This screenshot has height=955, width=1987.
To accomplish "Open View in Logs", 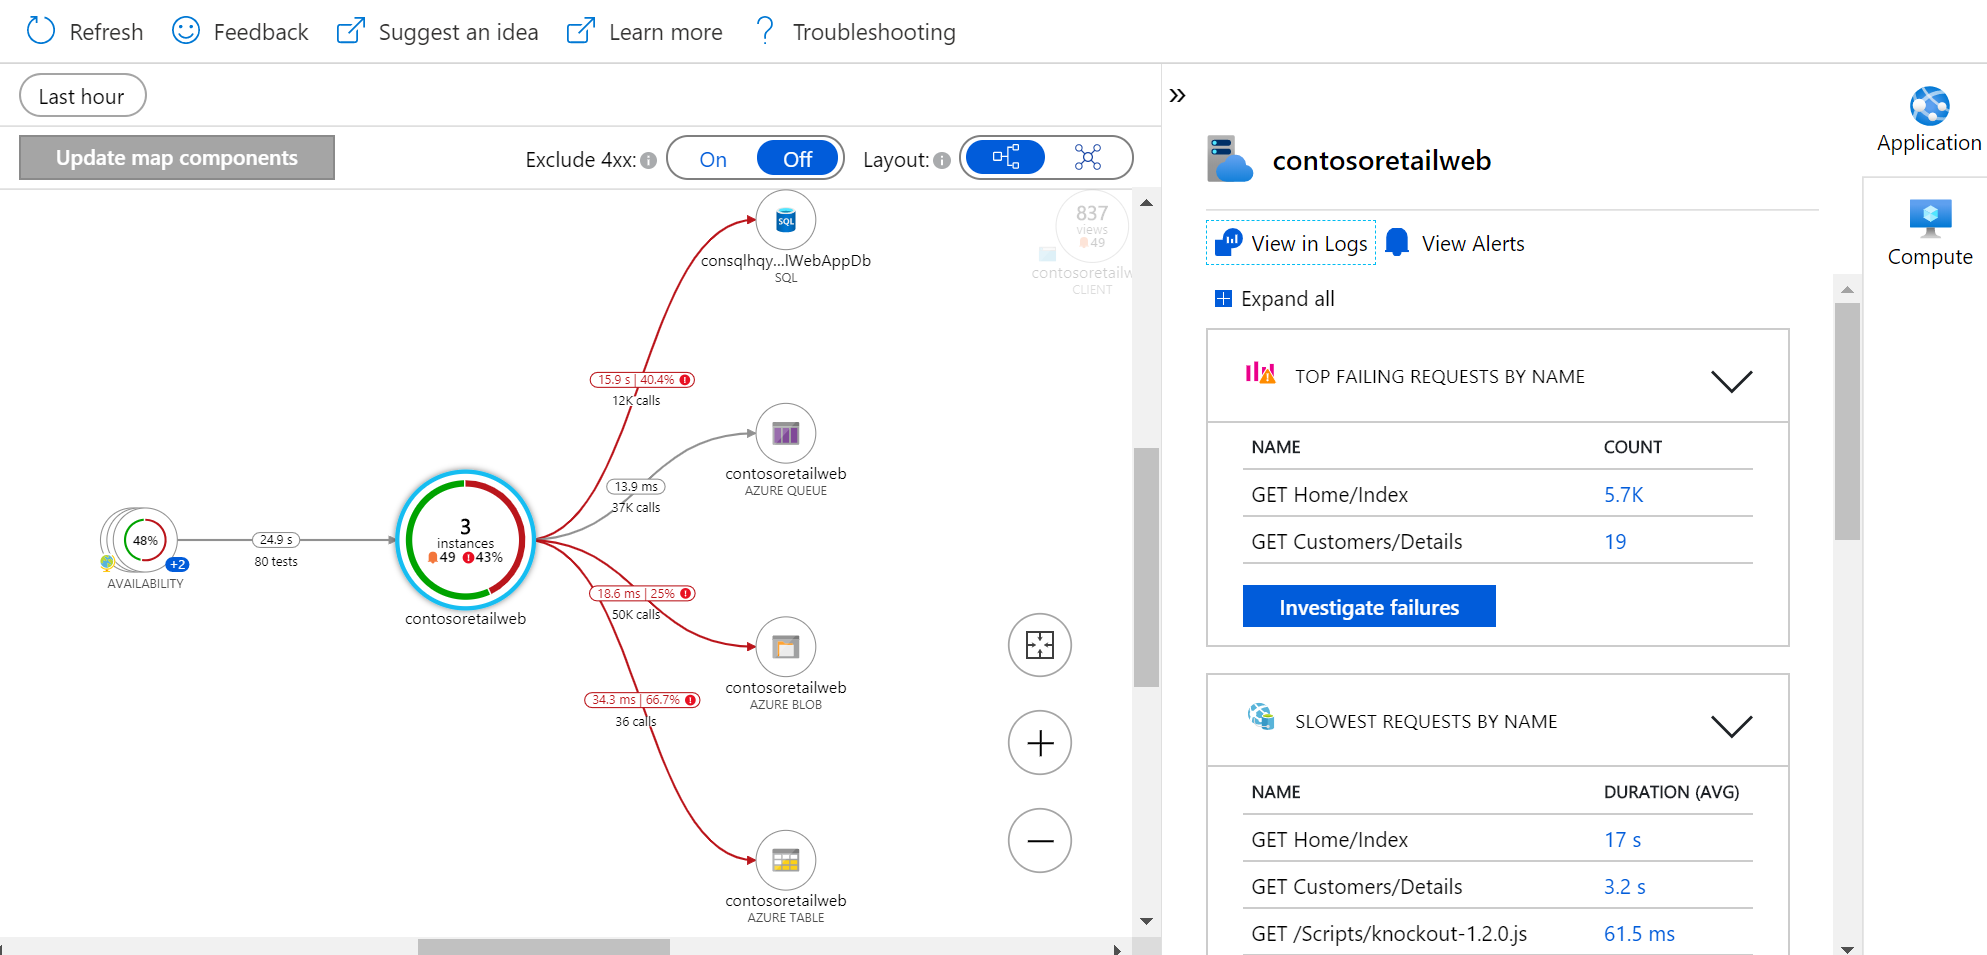I will pyautogui.click(x=1291, y=243).
